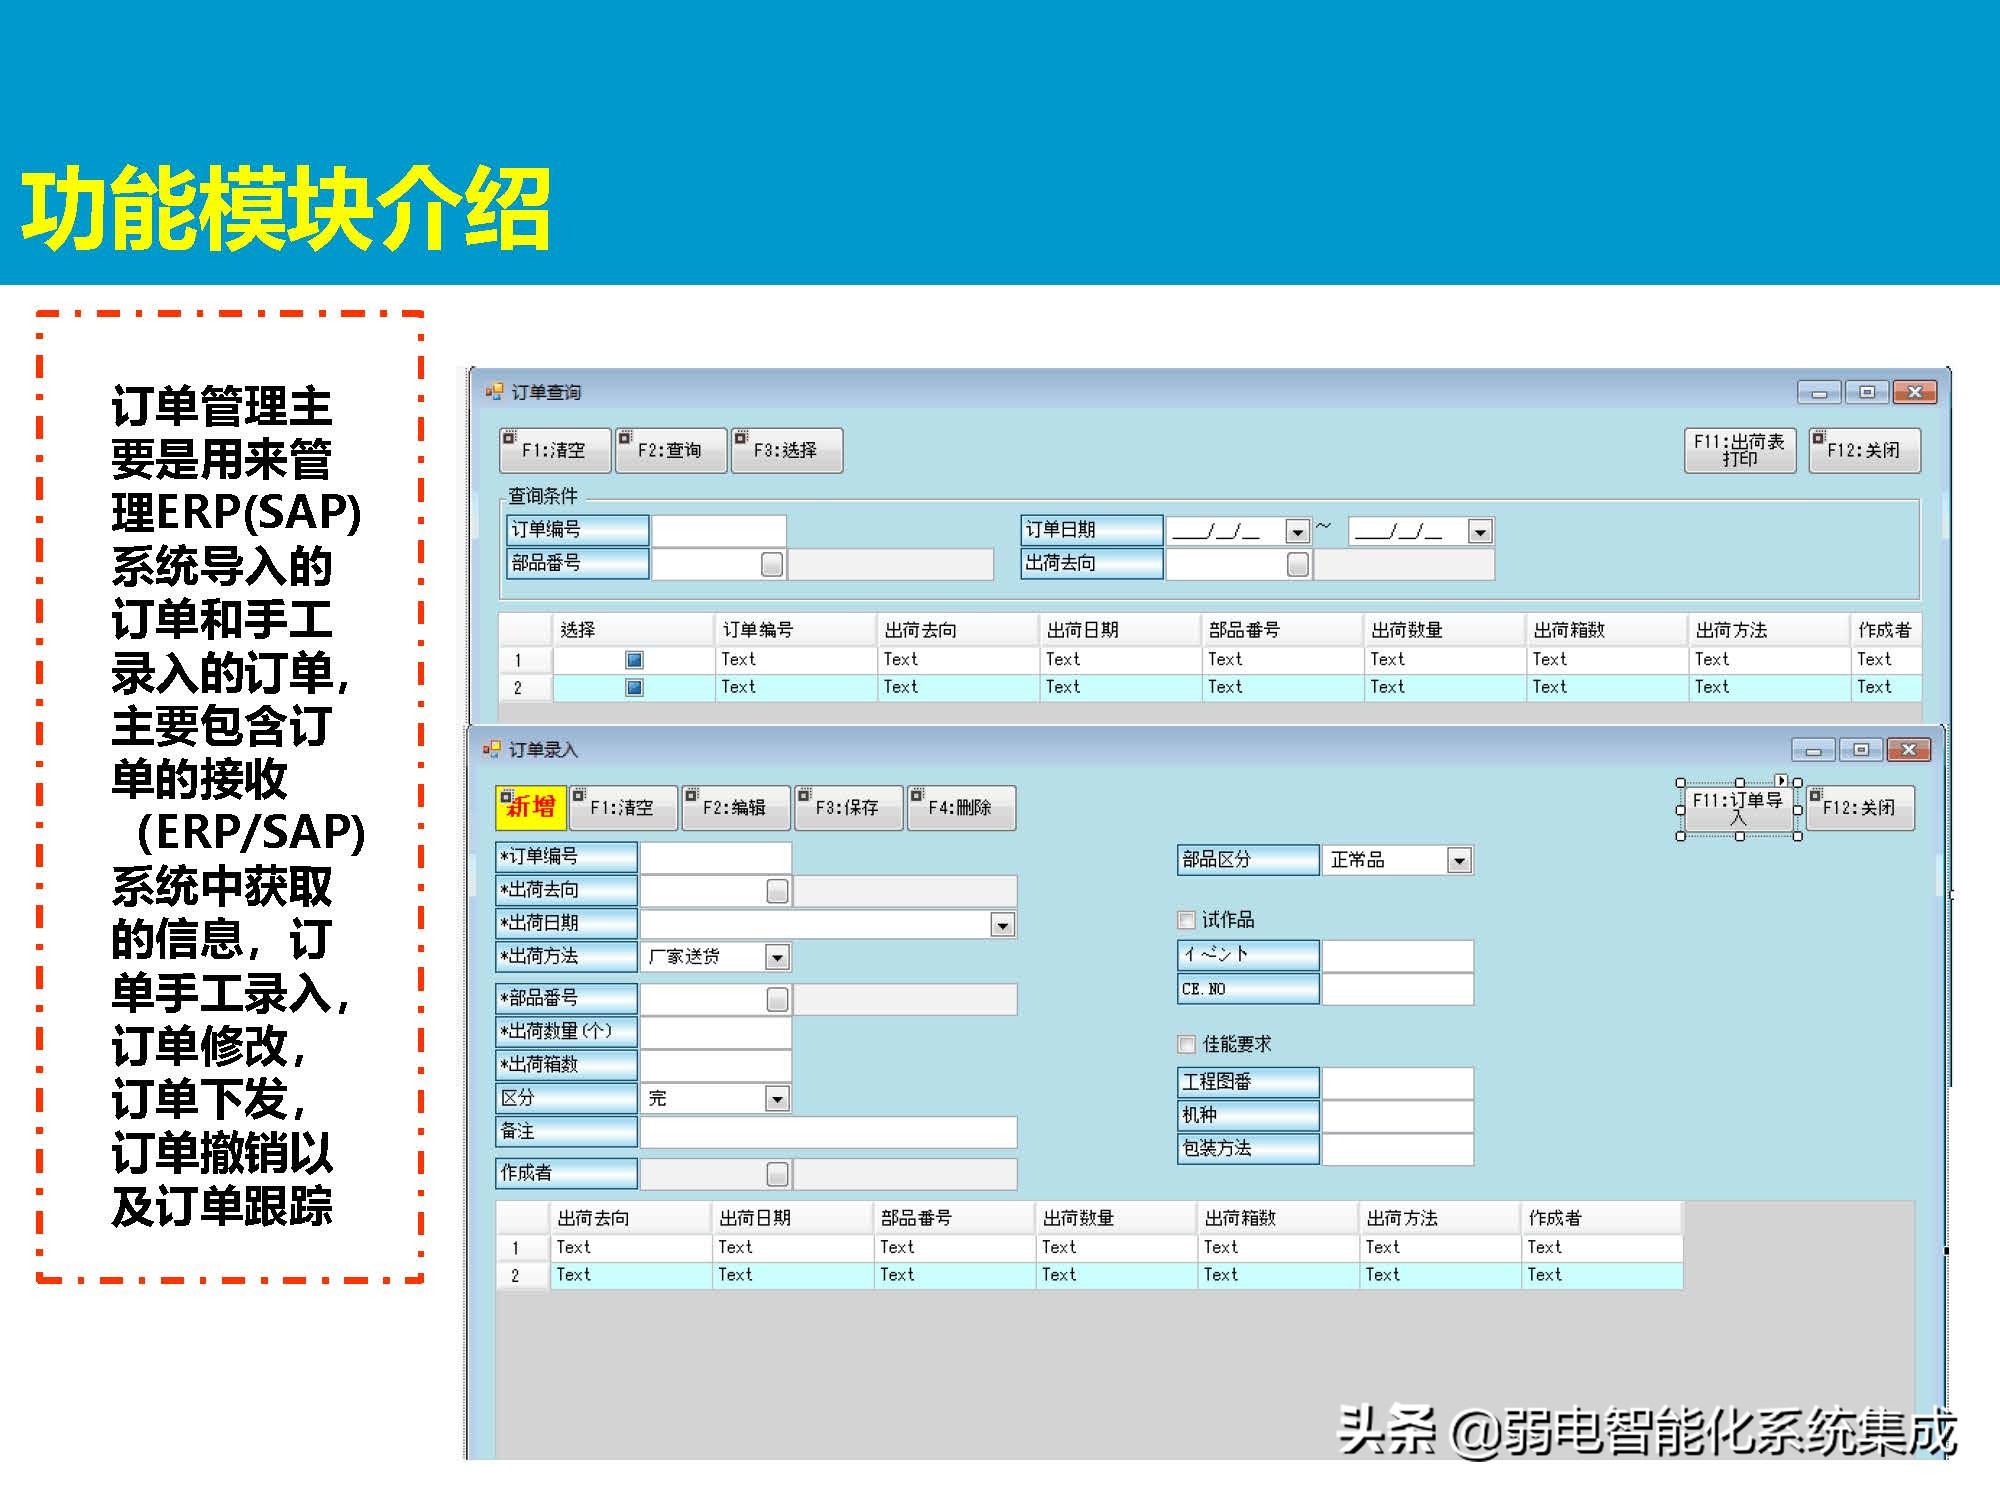
Task: Click 选择 column header in query grid
Action: [634, 630]
